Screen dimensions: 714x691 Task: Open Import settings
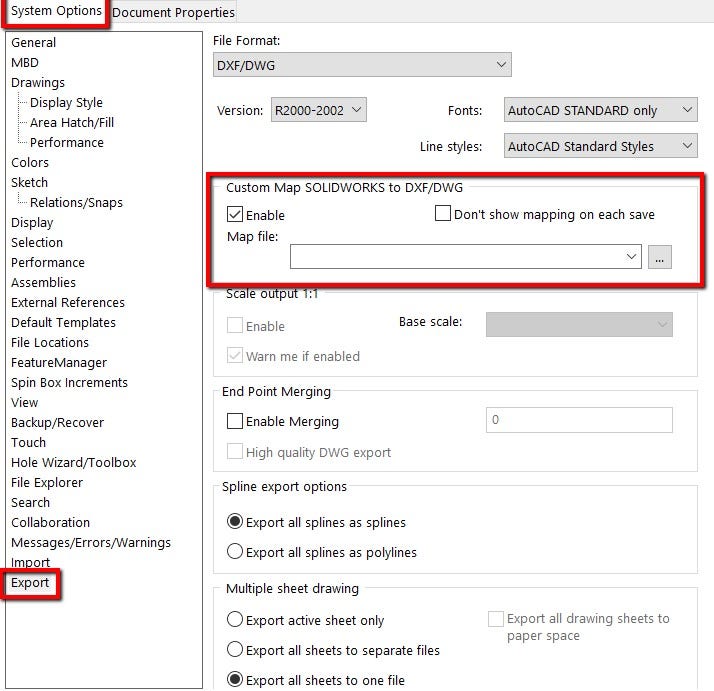(31, 563)
